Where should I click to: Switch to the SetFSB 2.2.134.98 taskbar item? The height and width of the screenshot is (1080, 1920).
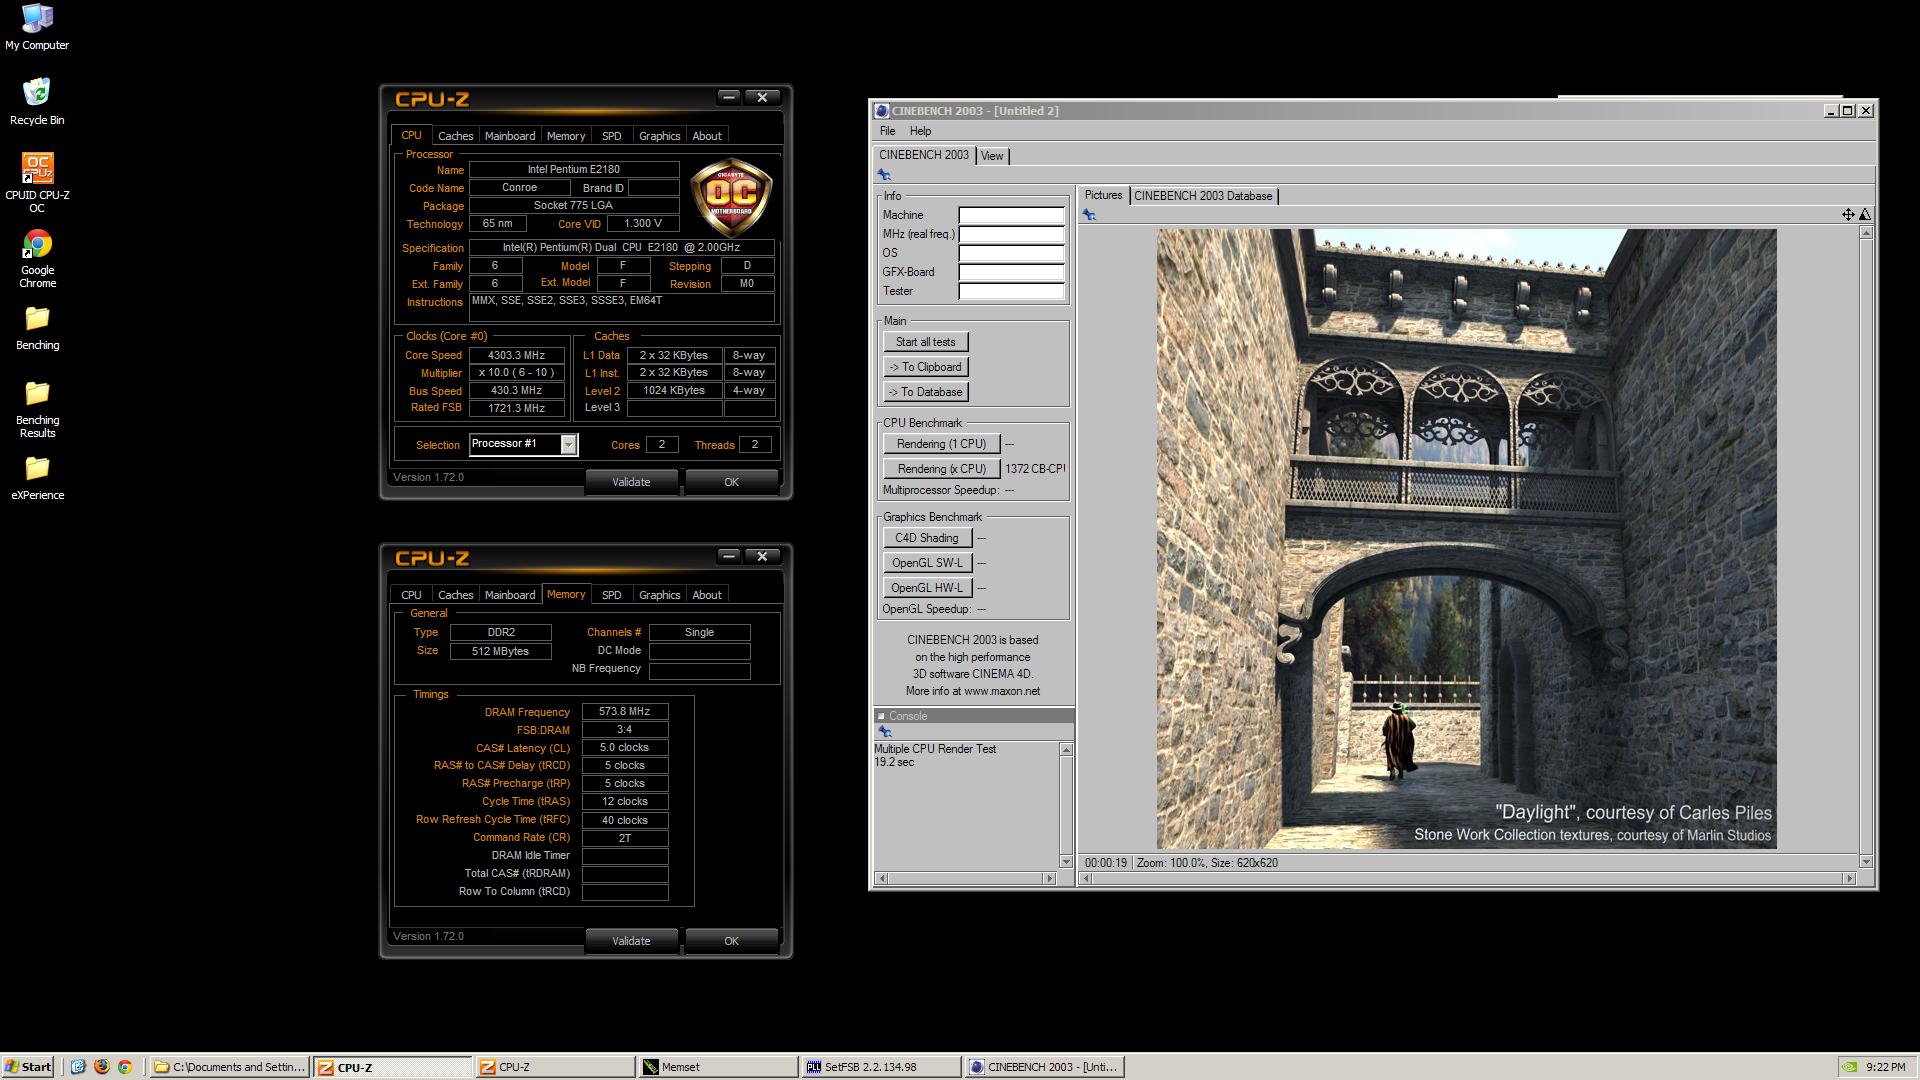[881, 1067]
